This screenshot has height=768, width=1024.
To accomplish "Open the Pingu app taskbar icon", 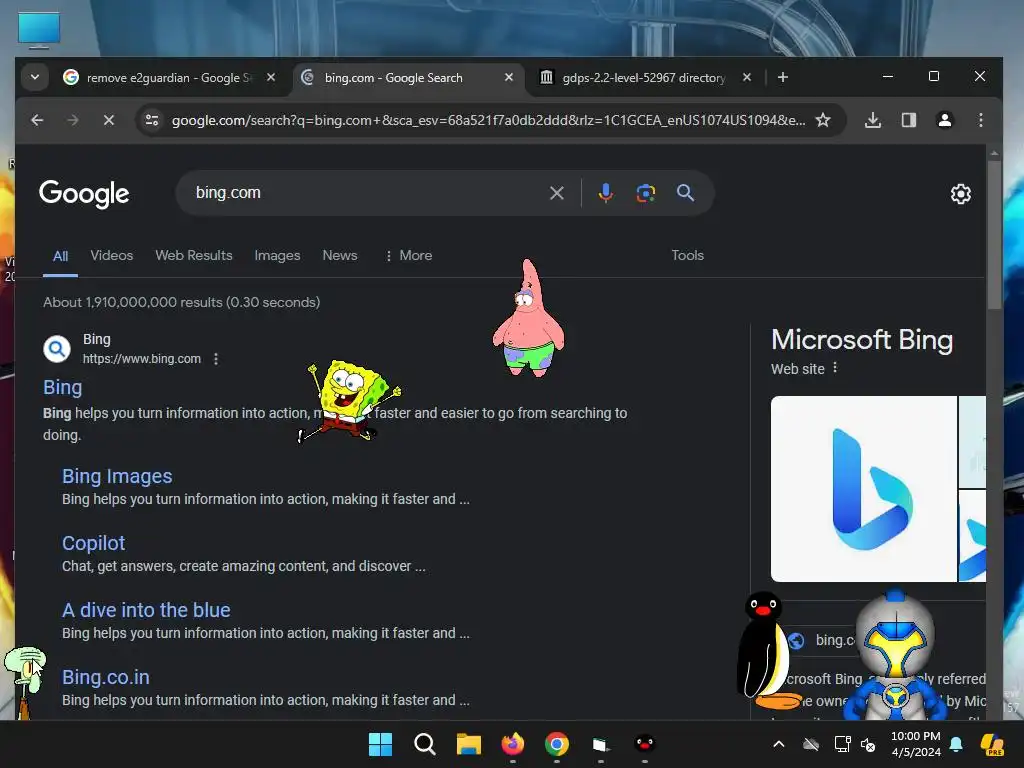I will click(x=645, y=744).
